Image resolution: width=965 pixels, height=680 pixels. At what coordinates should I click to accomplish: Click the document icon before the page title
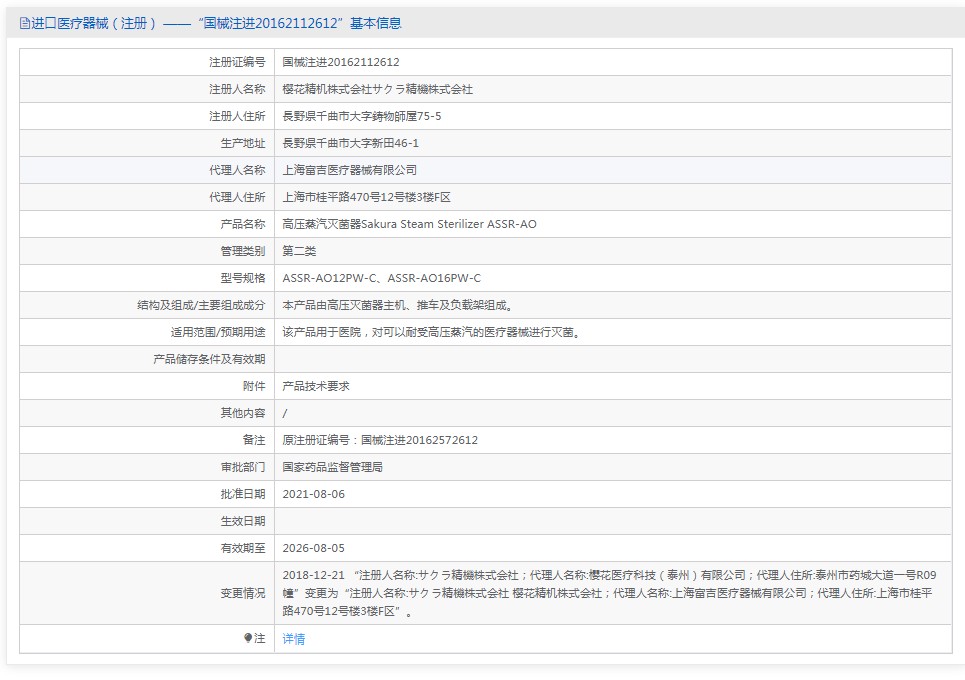click(x=24, y=23)
